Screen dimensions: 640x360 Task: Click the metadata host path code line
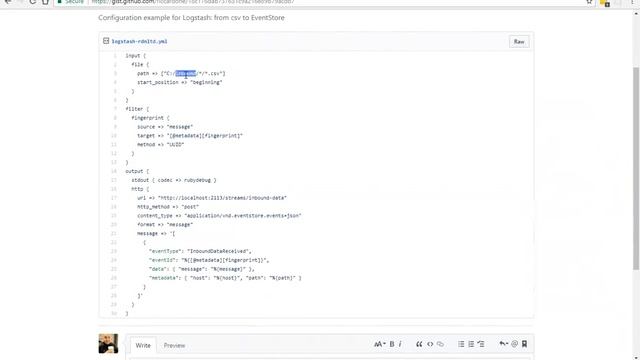[x=225, y=278]
